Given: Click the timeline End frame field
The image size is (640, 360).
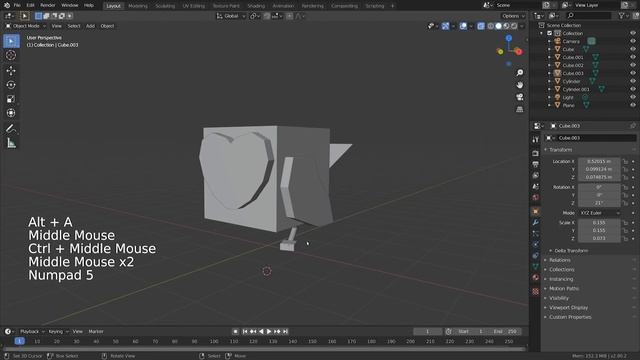Looking at the screenshot, I should 504,331.
